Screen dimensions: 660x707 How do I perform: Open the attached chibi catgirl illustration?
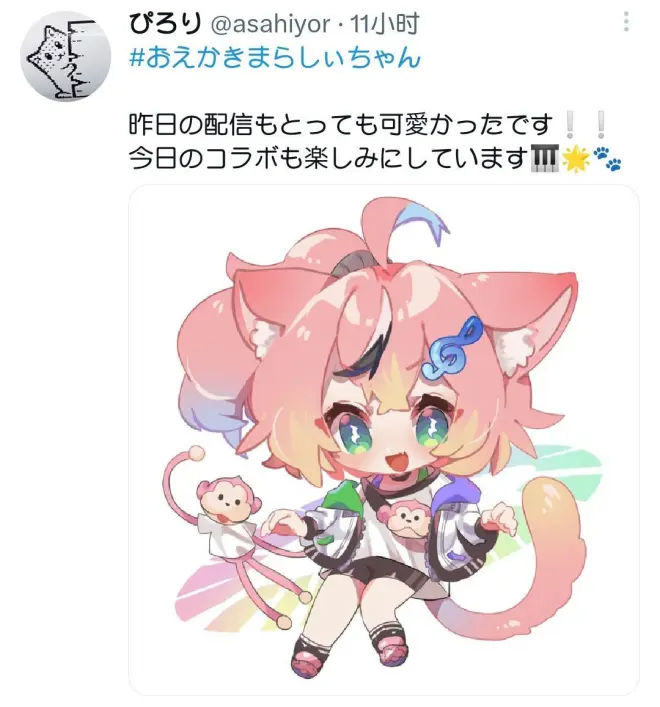pos(384,439)
